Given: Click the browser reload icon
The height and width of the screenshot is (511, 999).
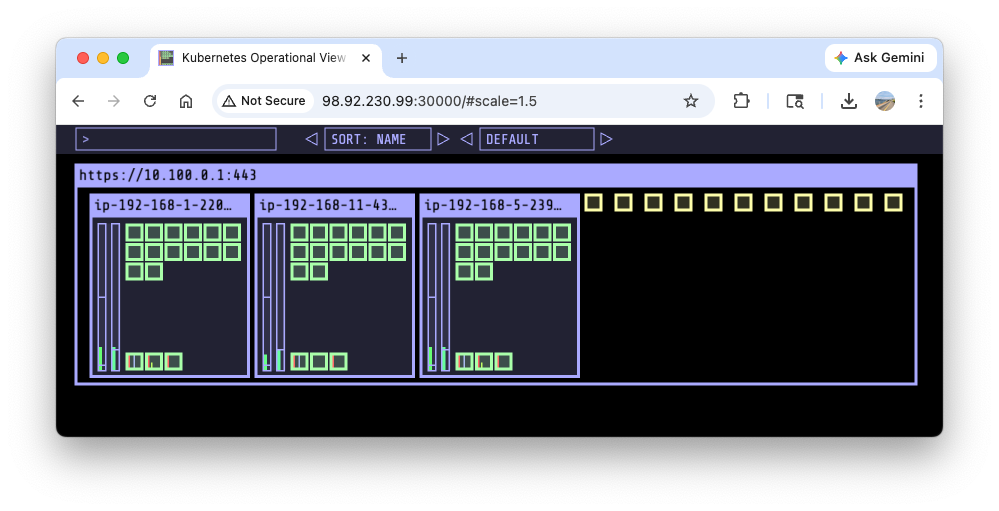Looking at the screenshot, I should coord(150,101).
